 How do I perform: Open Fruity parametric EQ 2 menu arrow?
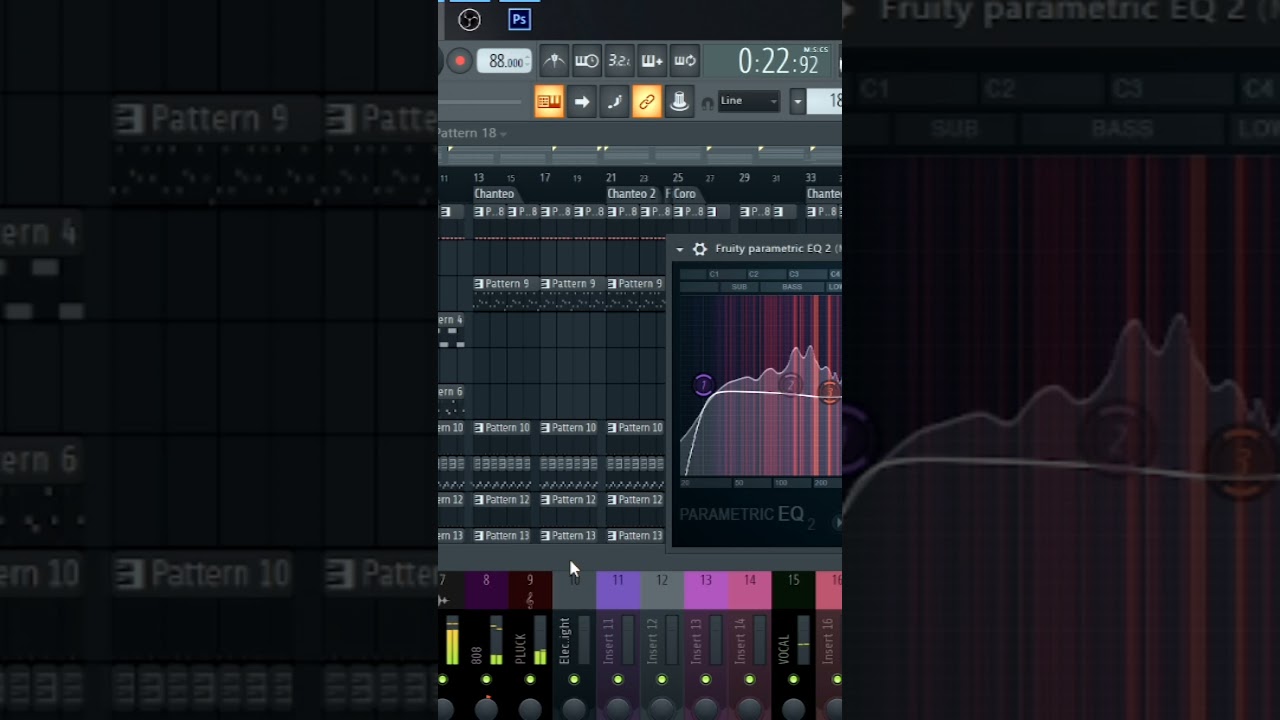(x=680, y=249)
